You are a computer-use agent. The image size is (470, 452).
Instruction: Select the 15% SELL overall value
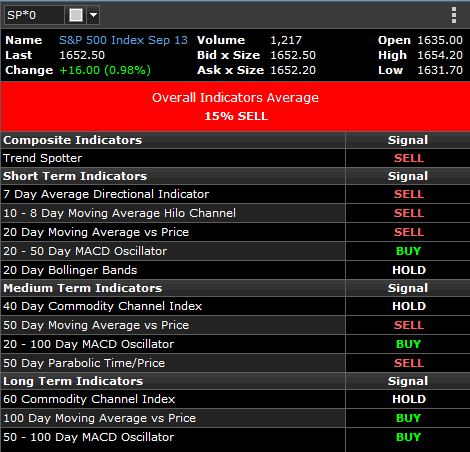(236, 116)
